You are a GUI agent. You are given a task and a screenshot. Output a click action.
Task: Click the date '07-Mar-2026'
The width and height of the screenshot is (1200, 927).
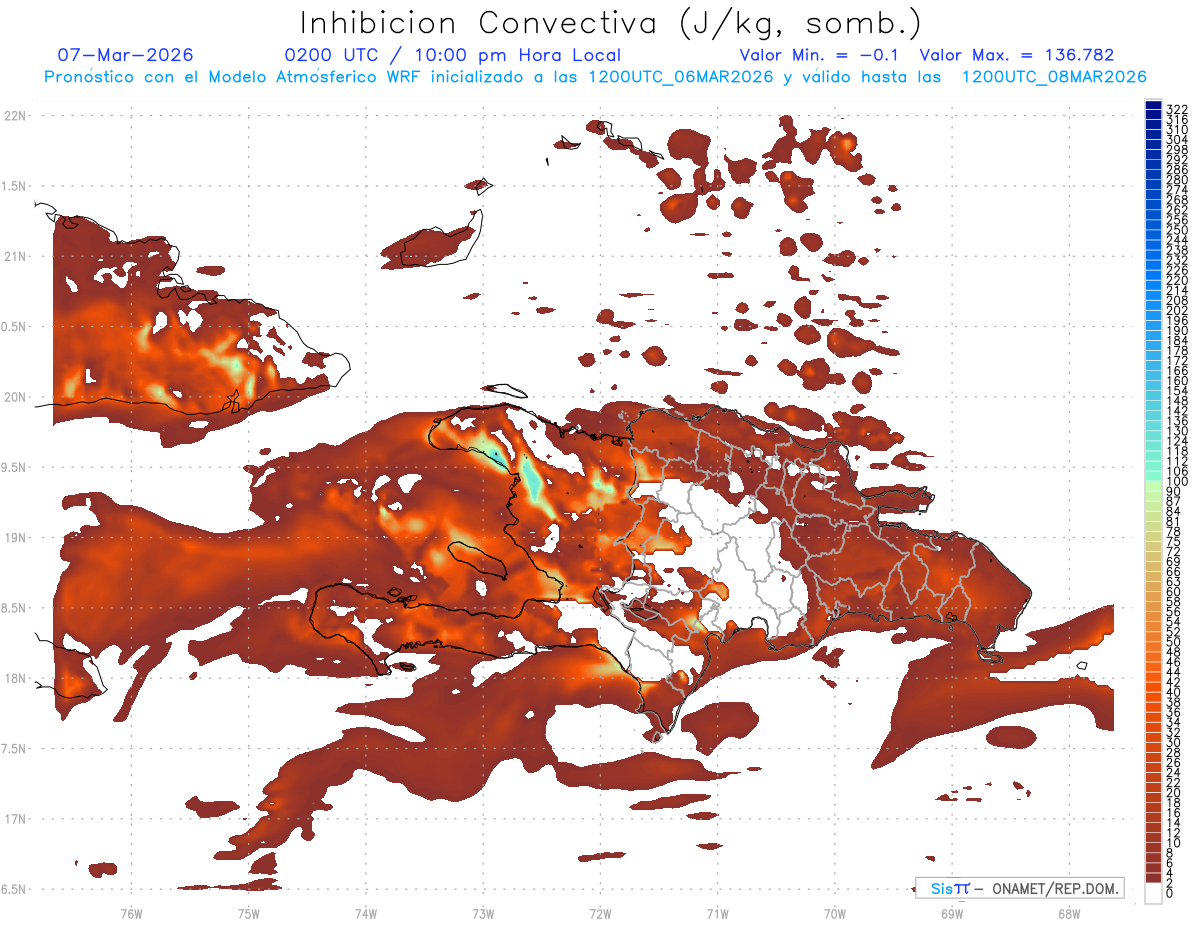click(126, 55)
